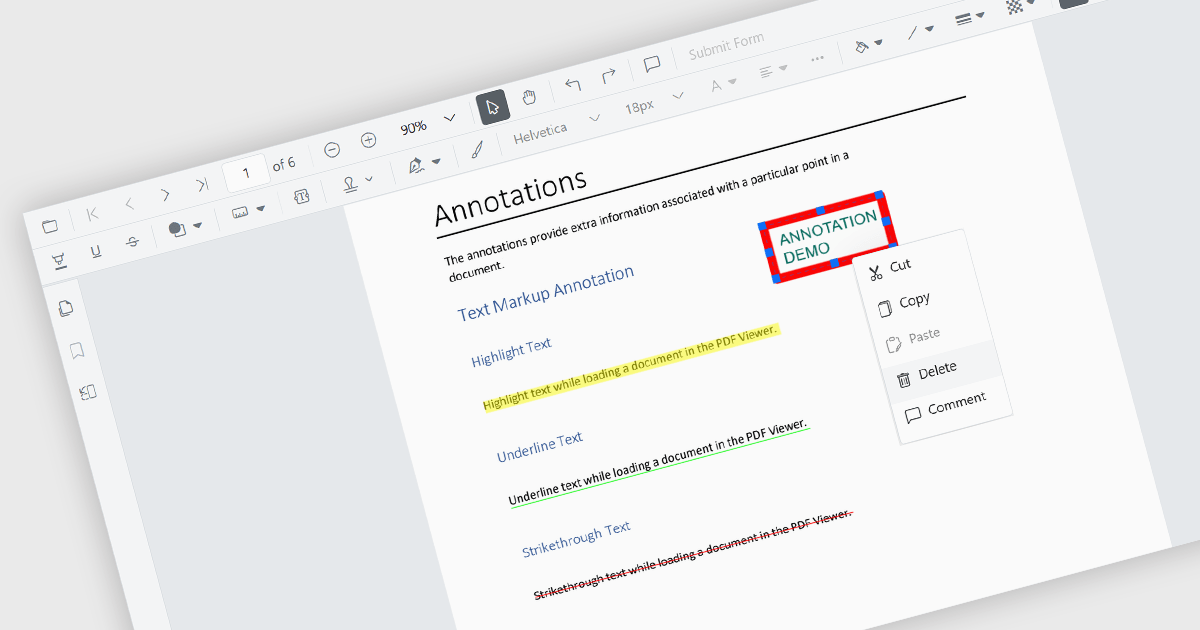1200x630 pixels.
Task: Zoom in with the plus icon
Action: [x=368, y=140]
